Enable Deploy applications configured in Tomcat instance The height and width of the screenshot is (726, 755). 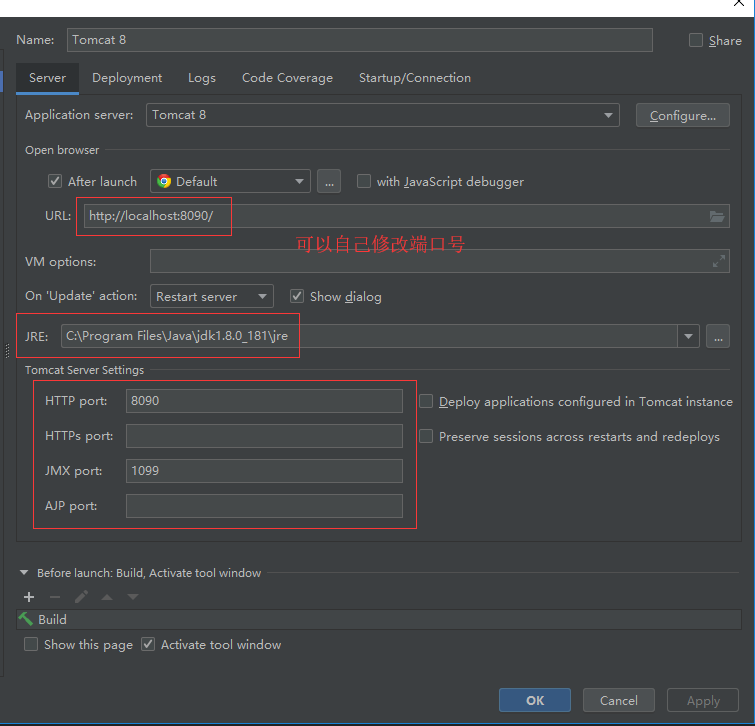426,401
